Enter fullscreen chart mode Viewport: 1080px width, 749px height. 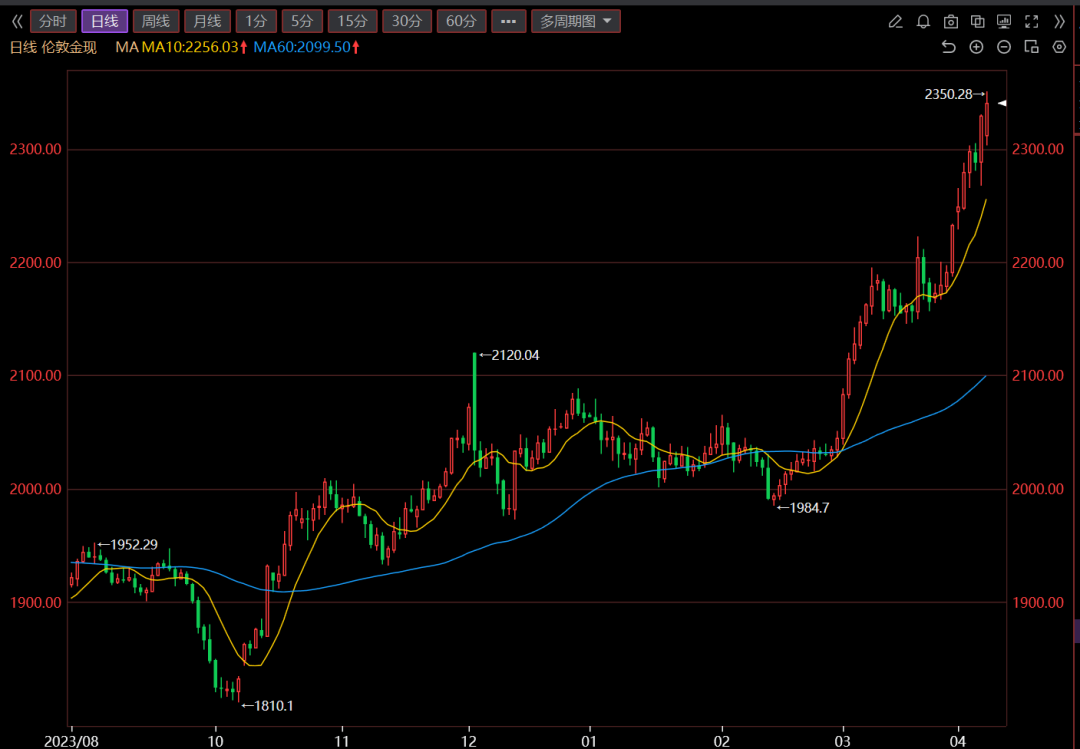coord(1032,21)
